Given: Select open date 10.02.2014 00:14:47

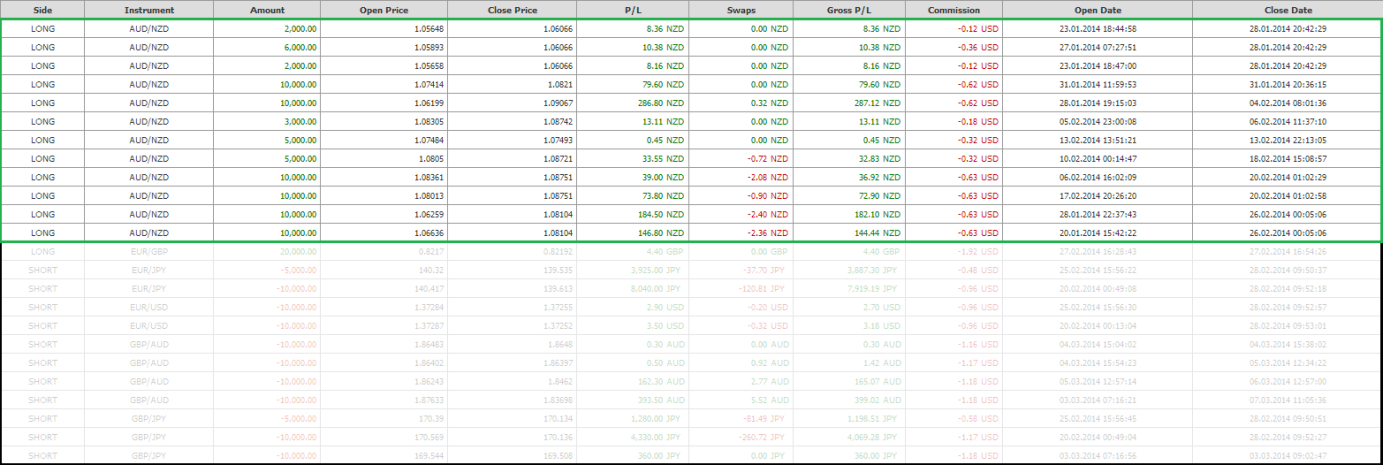Looking at the screenshot, I should (x=1097, y=159).
